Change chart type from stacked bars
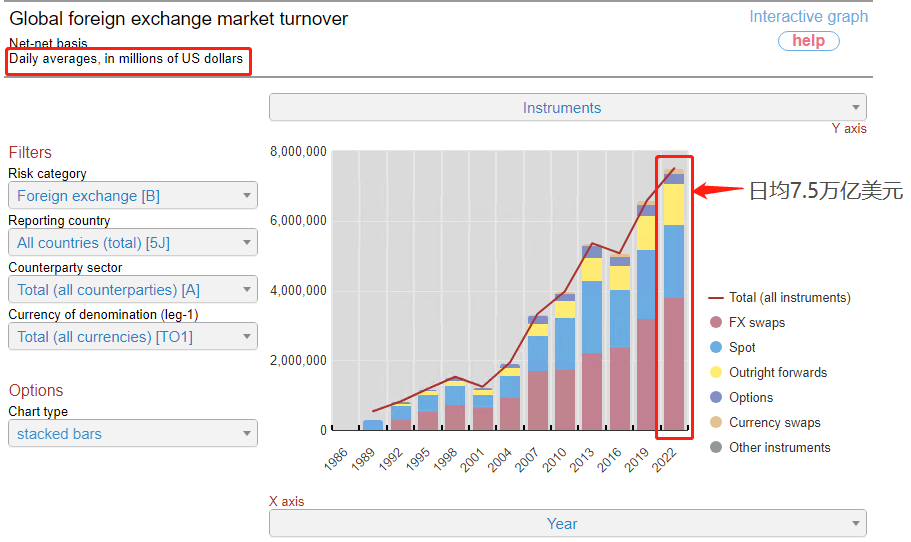Screen dimensions: 911x542 pos(133,434)
